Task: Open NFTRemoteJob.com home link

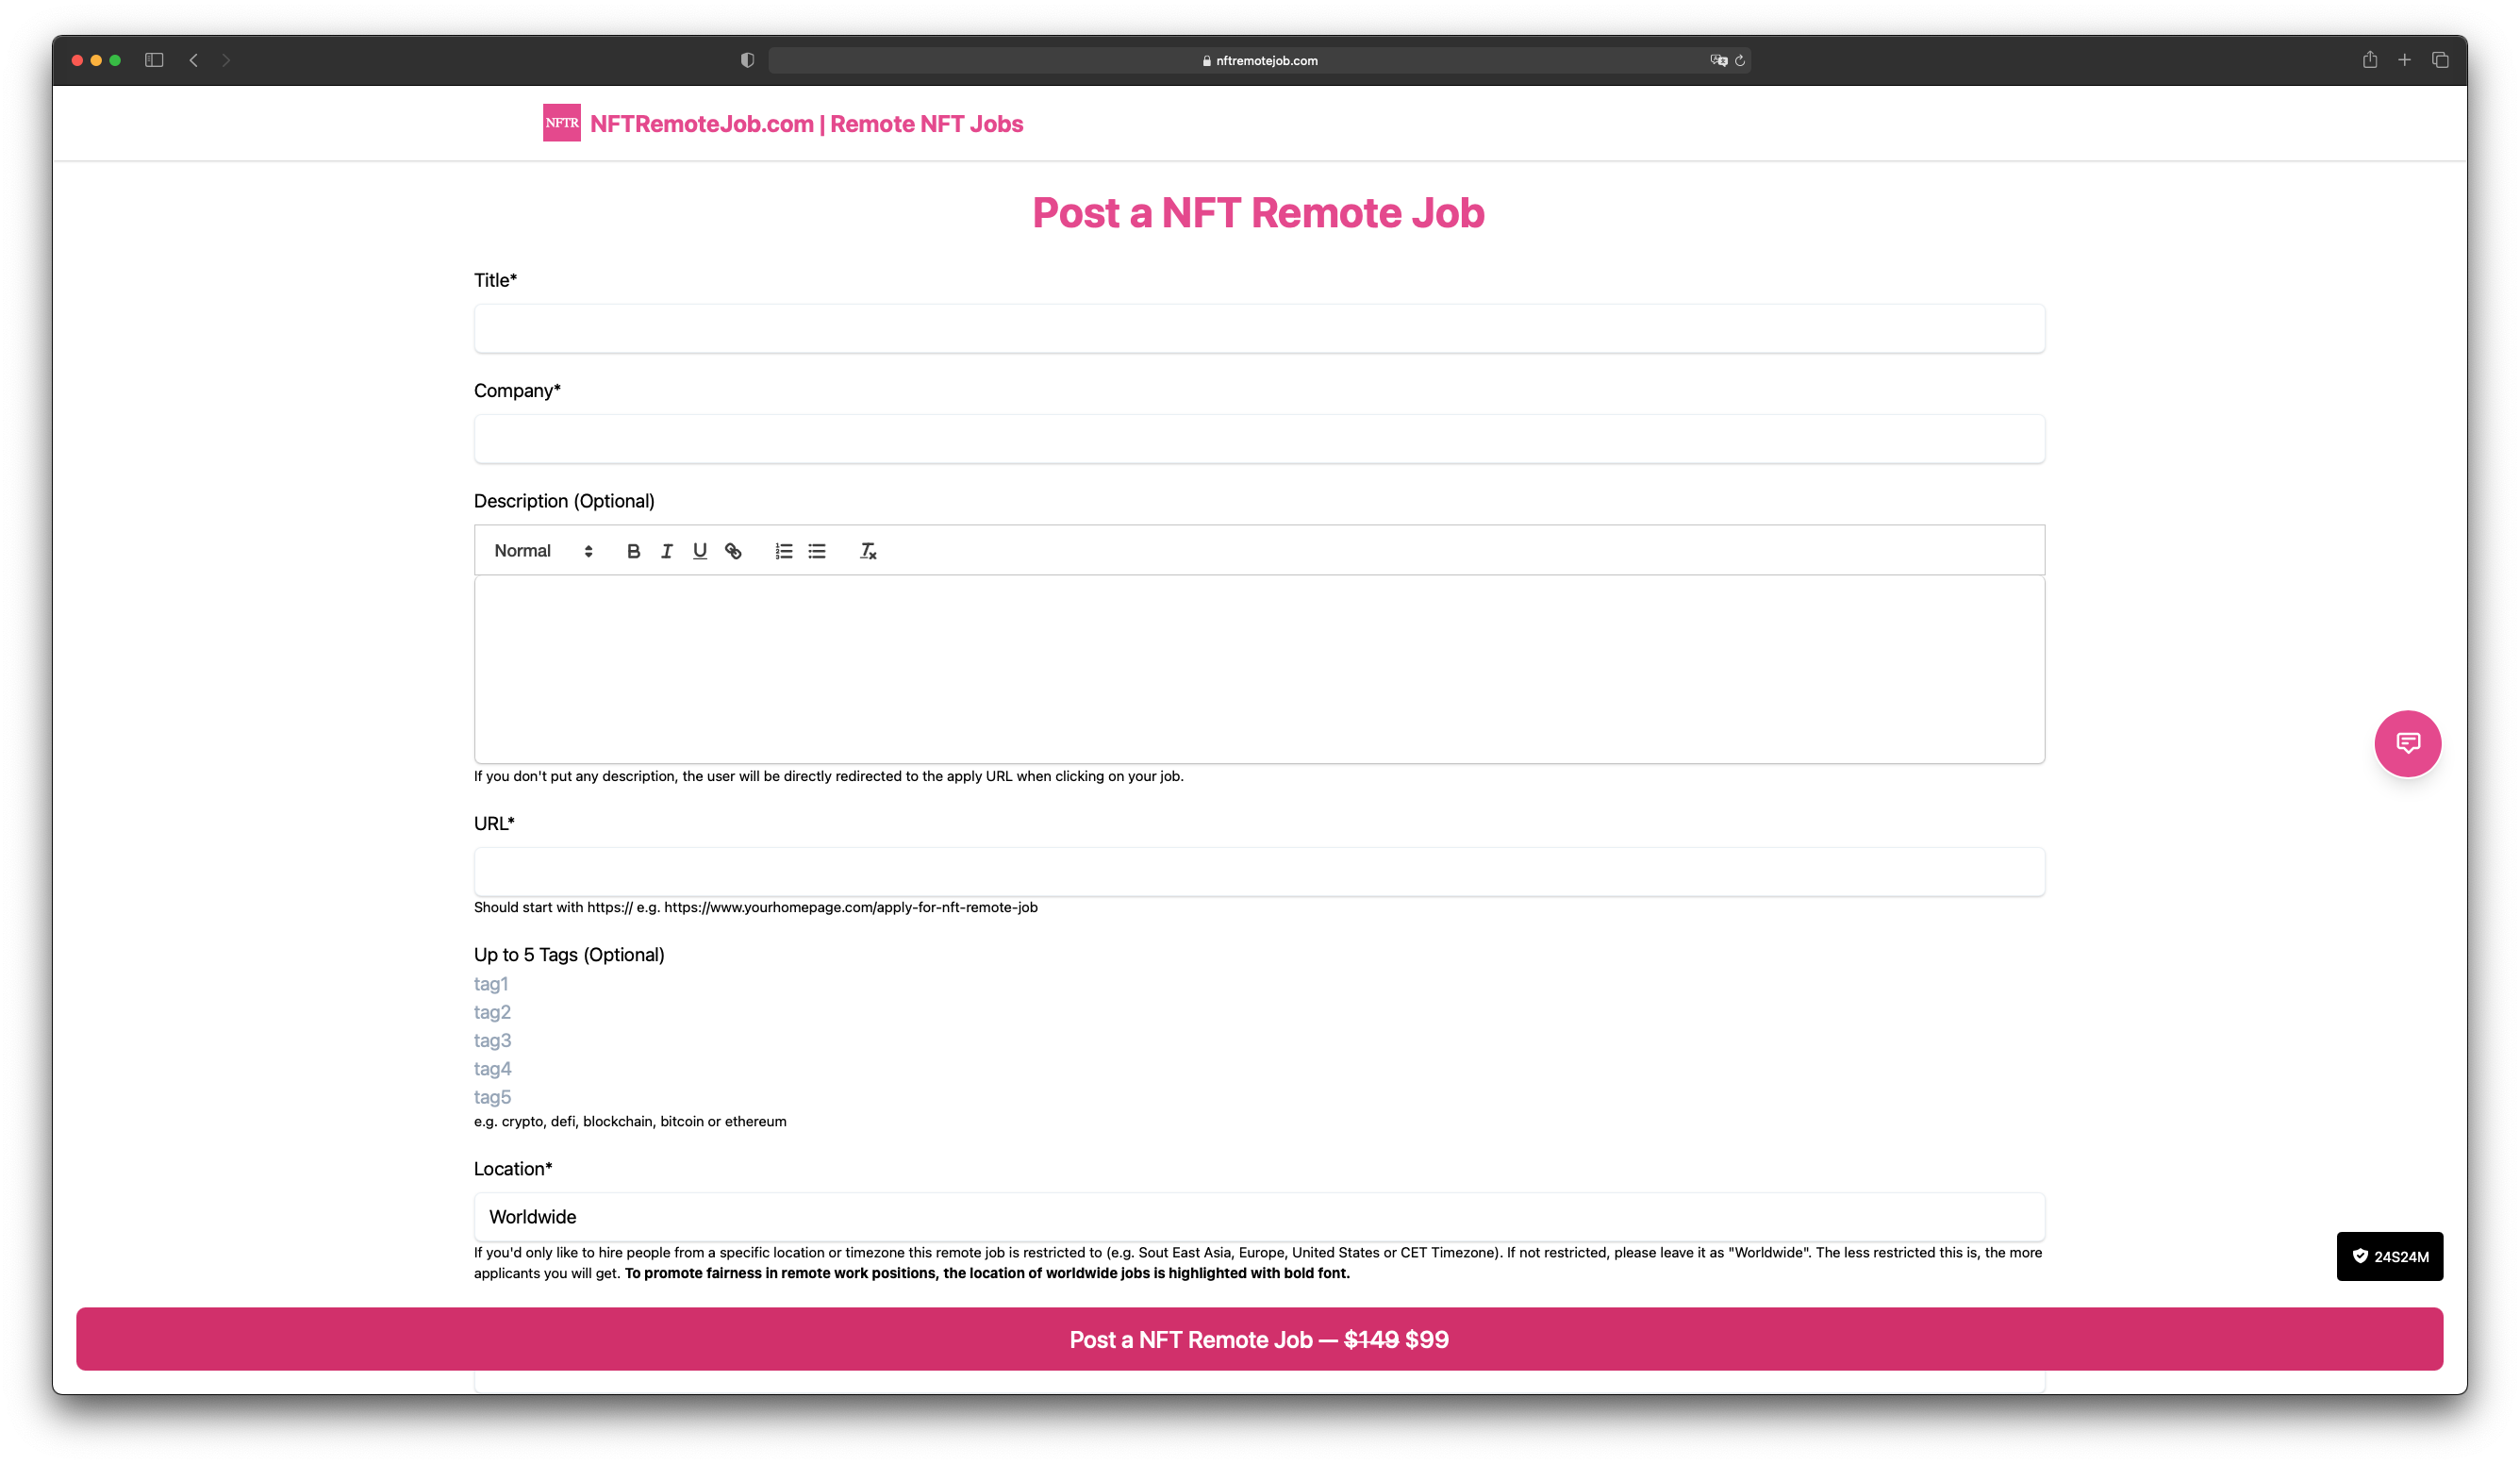Action: pyautogui.click(x=806, y=124)
